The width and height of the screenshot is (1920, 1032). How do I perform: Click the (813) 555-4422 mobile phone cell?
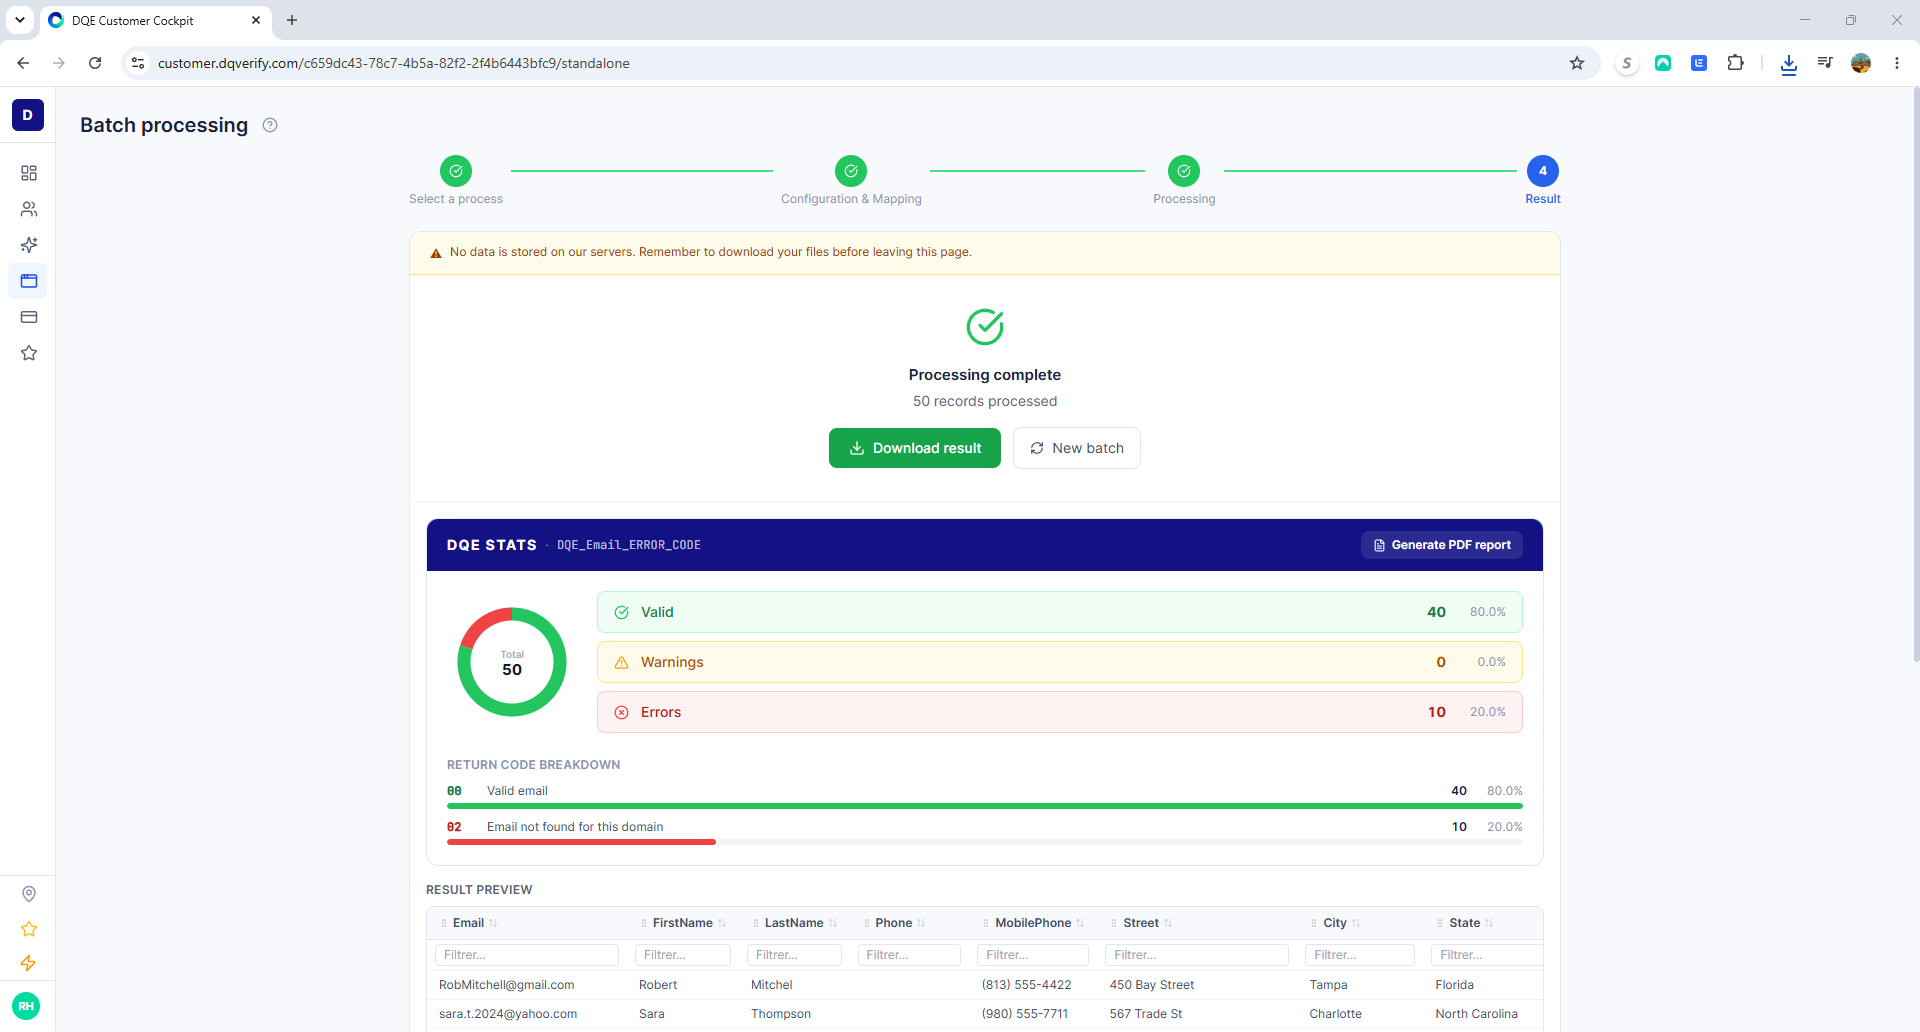point(1027,985)
